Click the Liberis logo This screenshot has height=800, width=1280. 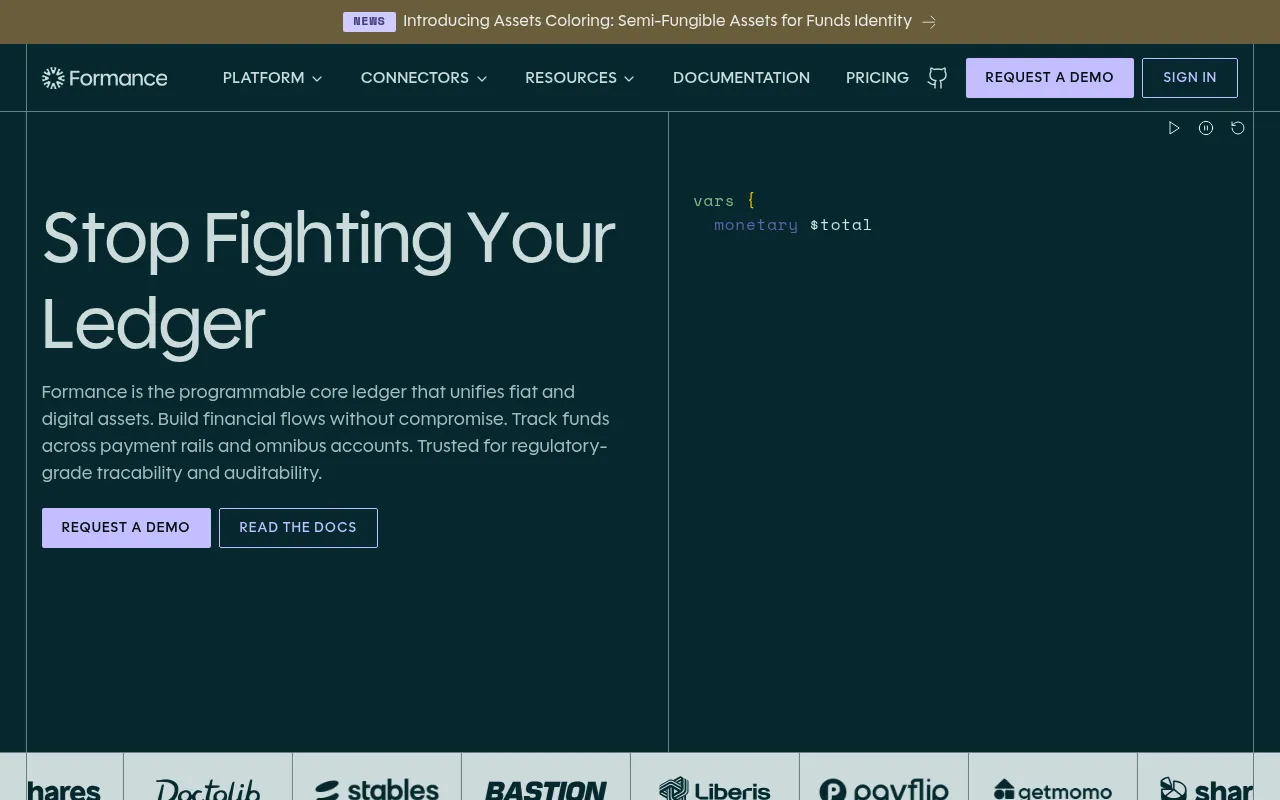tap(715, 790)
